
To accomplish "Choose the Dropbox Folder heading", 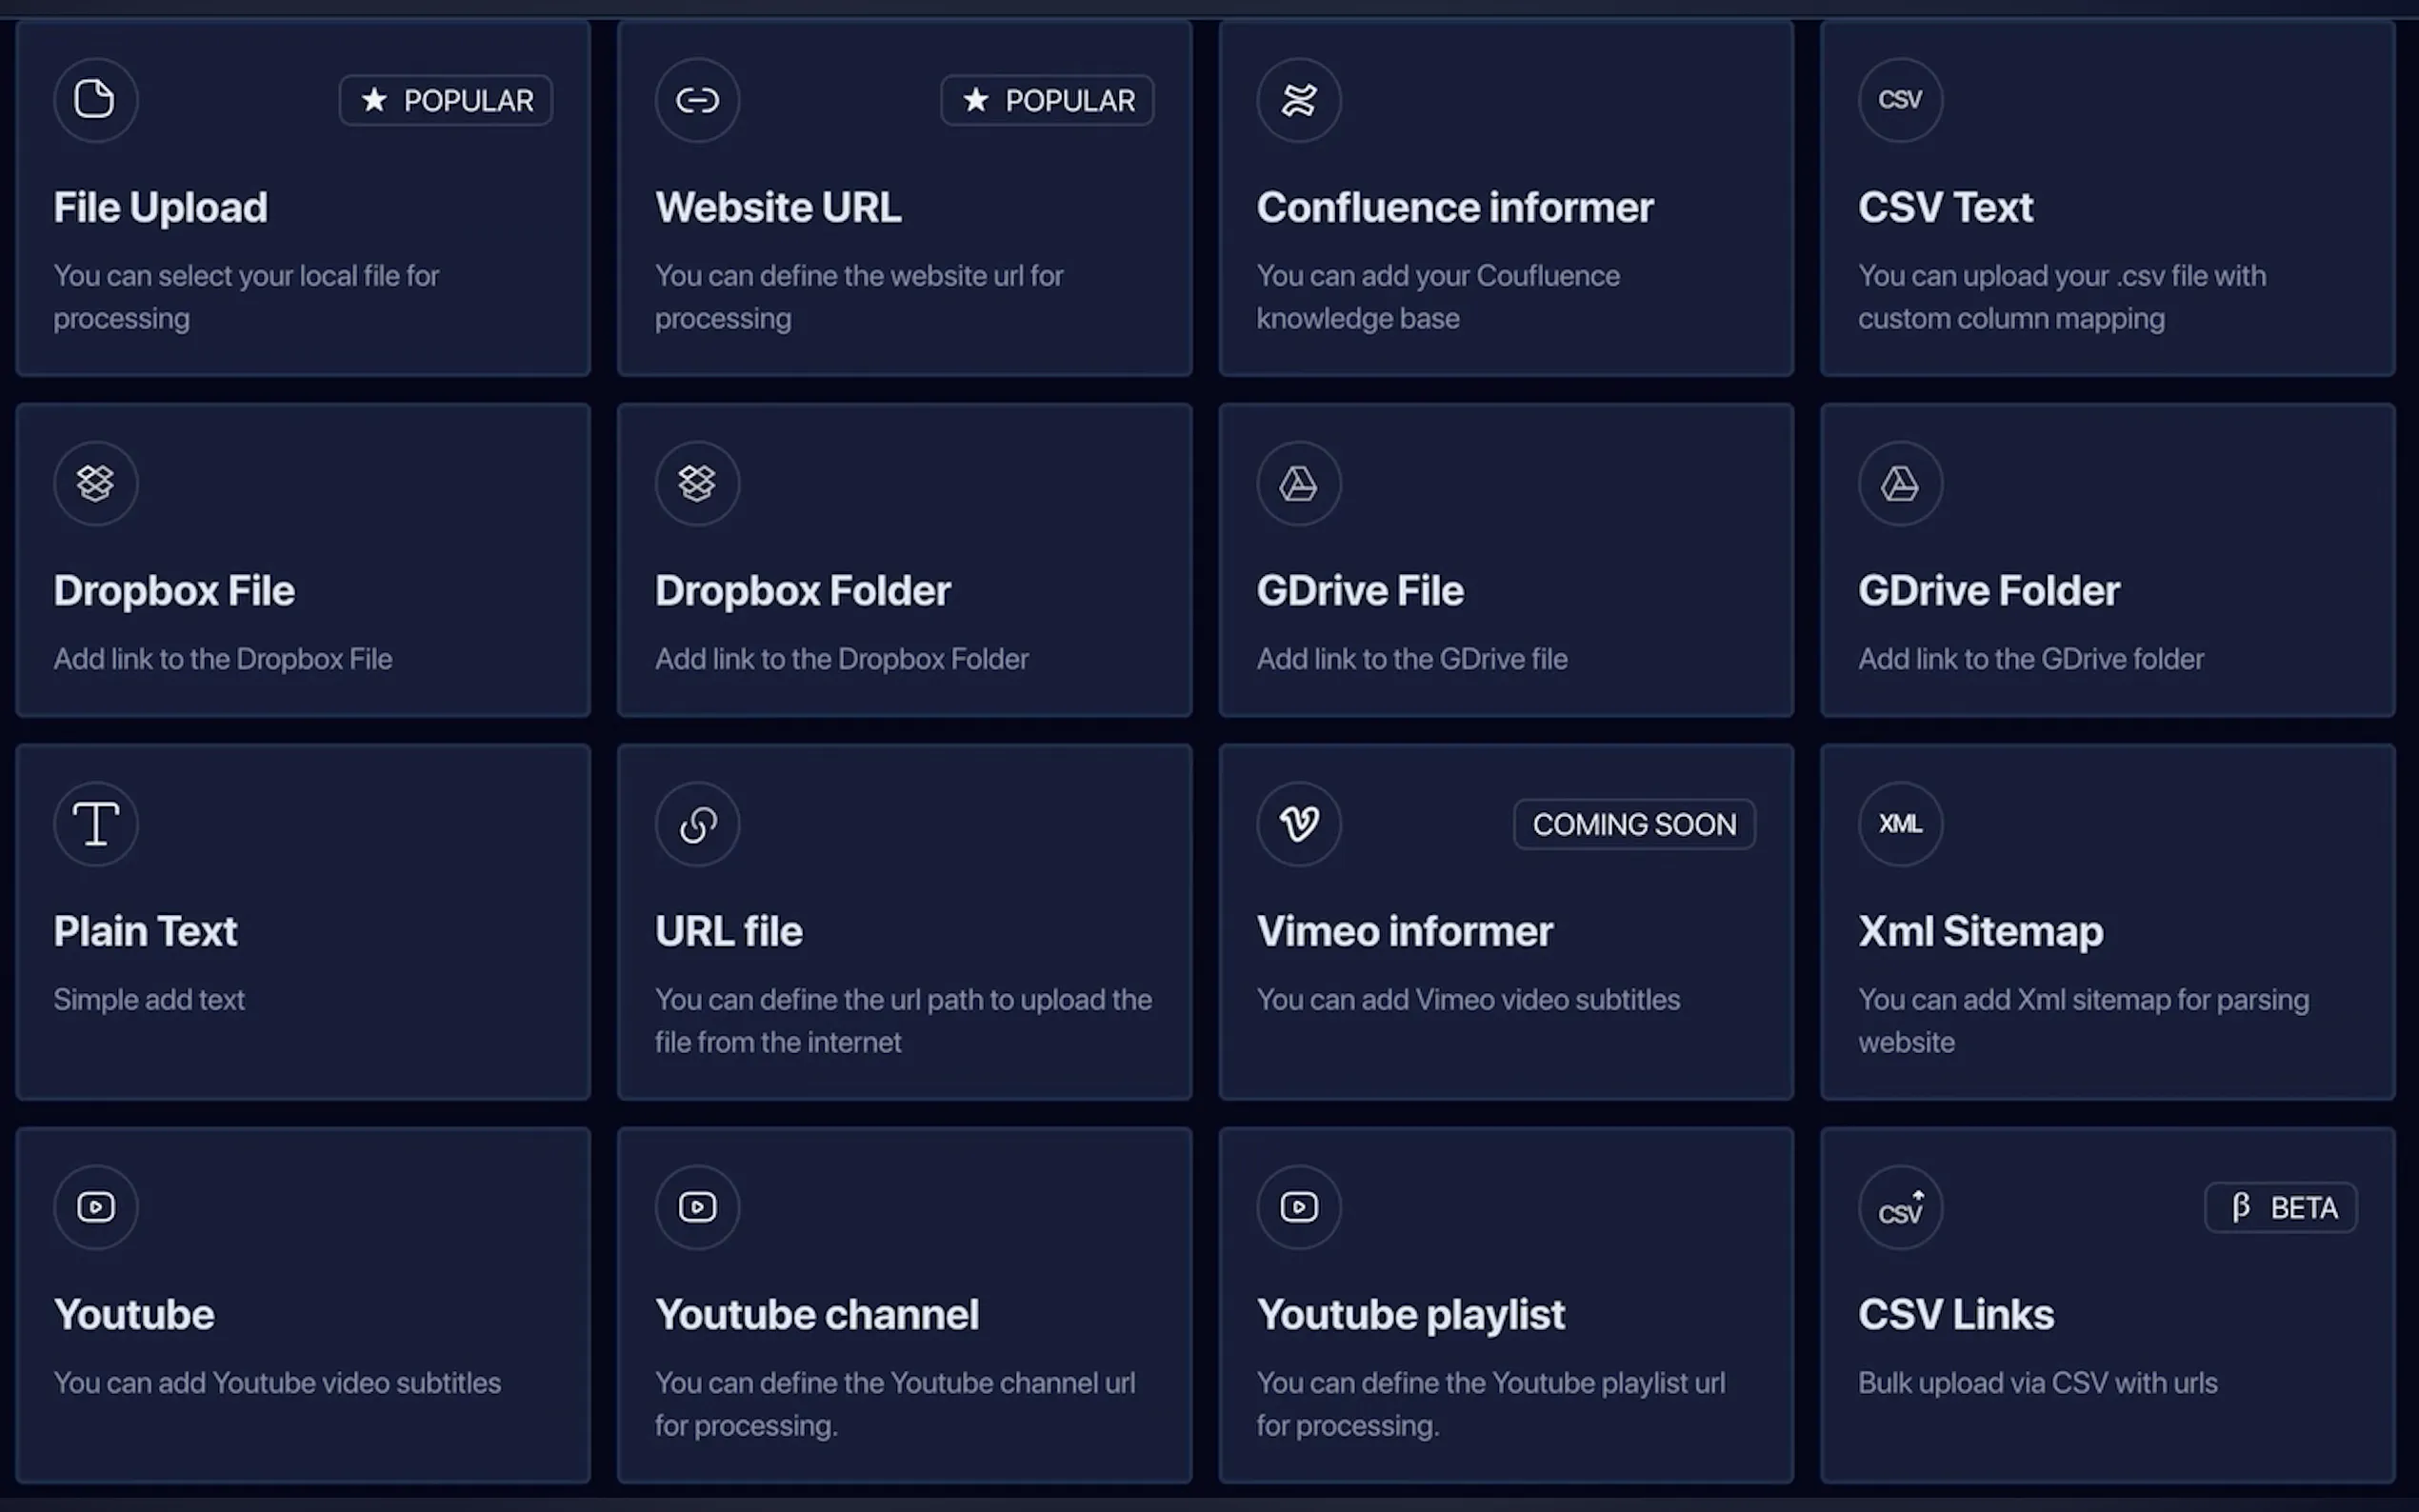I will coord(803,591).
